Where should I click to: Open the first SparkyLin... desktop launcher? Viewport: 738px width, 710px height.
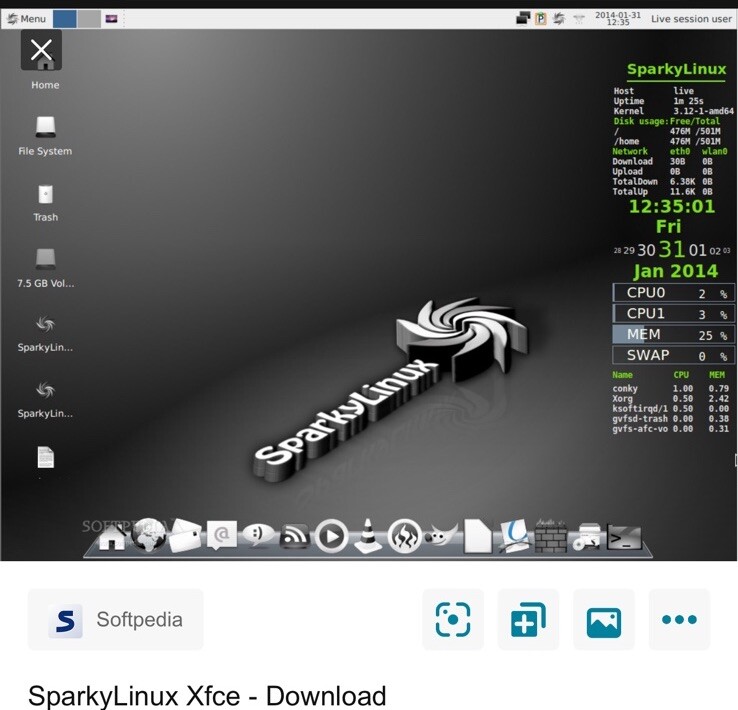45,334
